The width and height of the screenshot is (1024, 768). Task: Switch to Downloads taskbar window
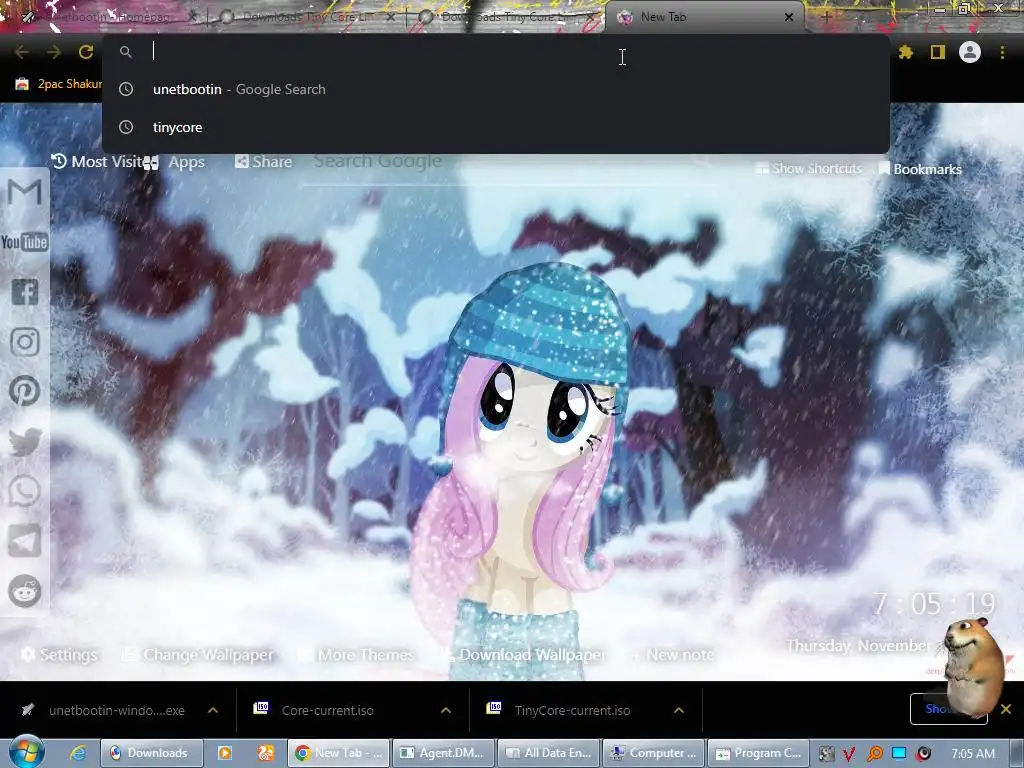[x=152, y=753]
